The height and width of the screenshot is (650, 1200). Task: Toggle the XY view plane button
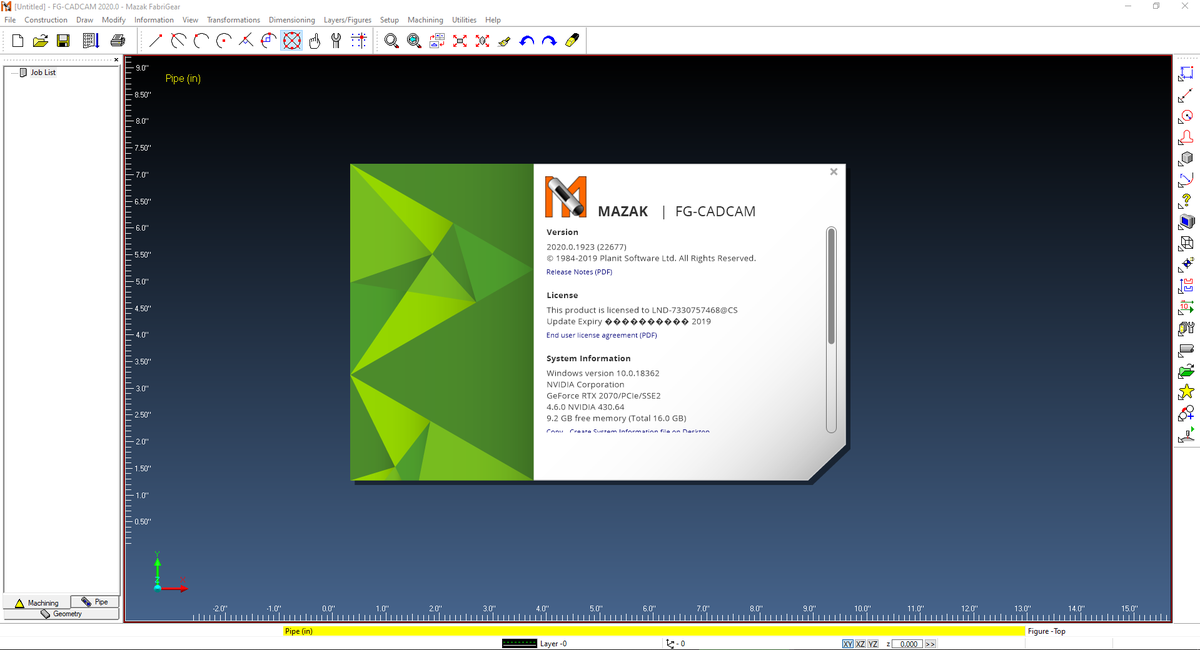(848, 643)
